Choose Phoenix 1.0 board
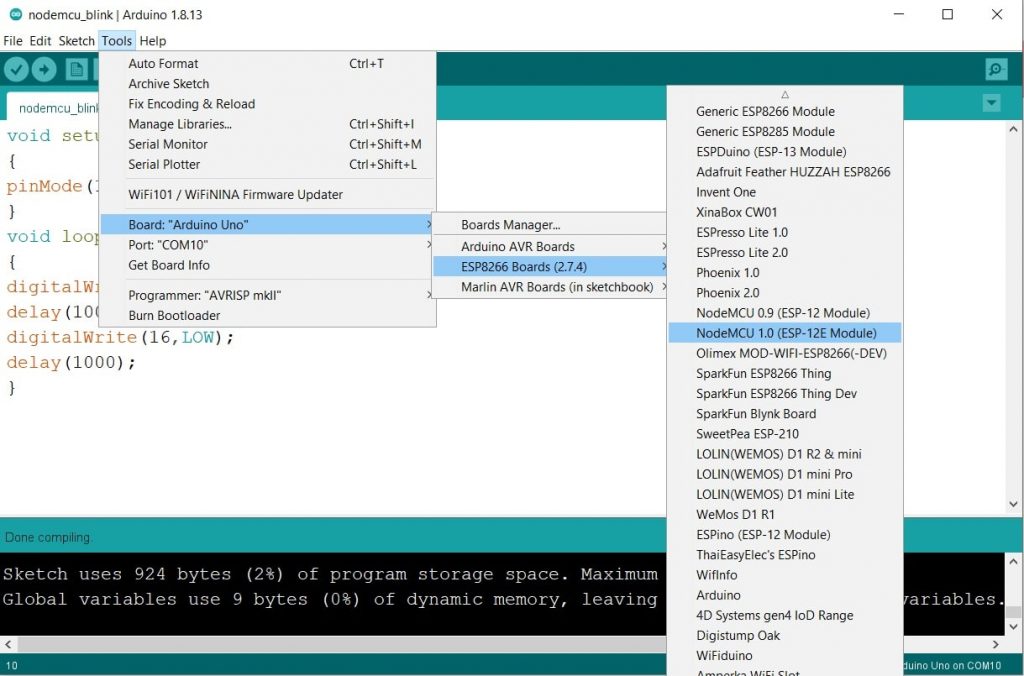1024x676 pixels. tap(785, 272)
